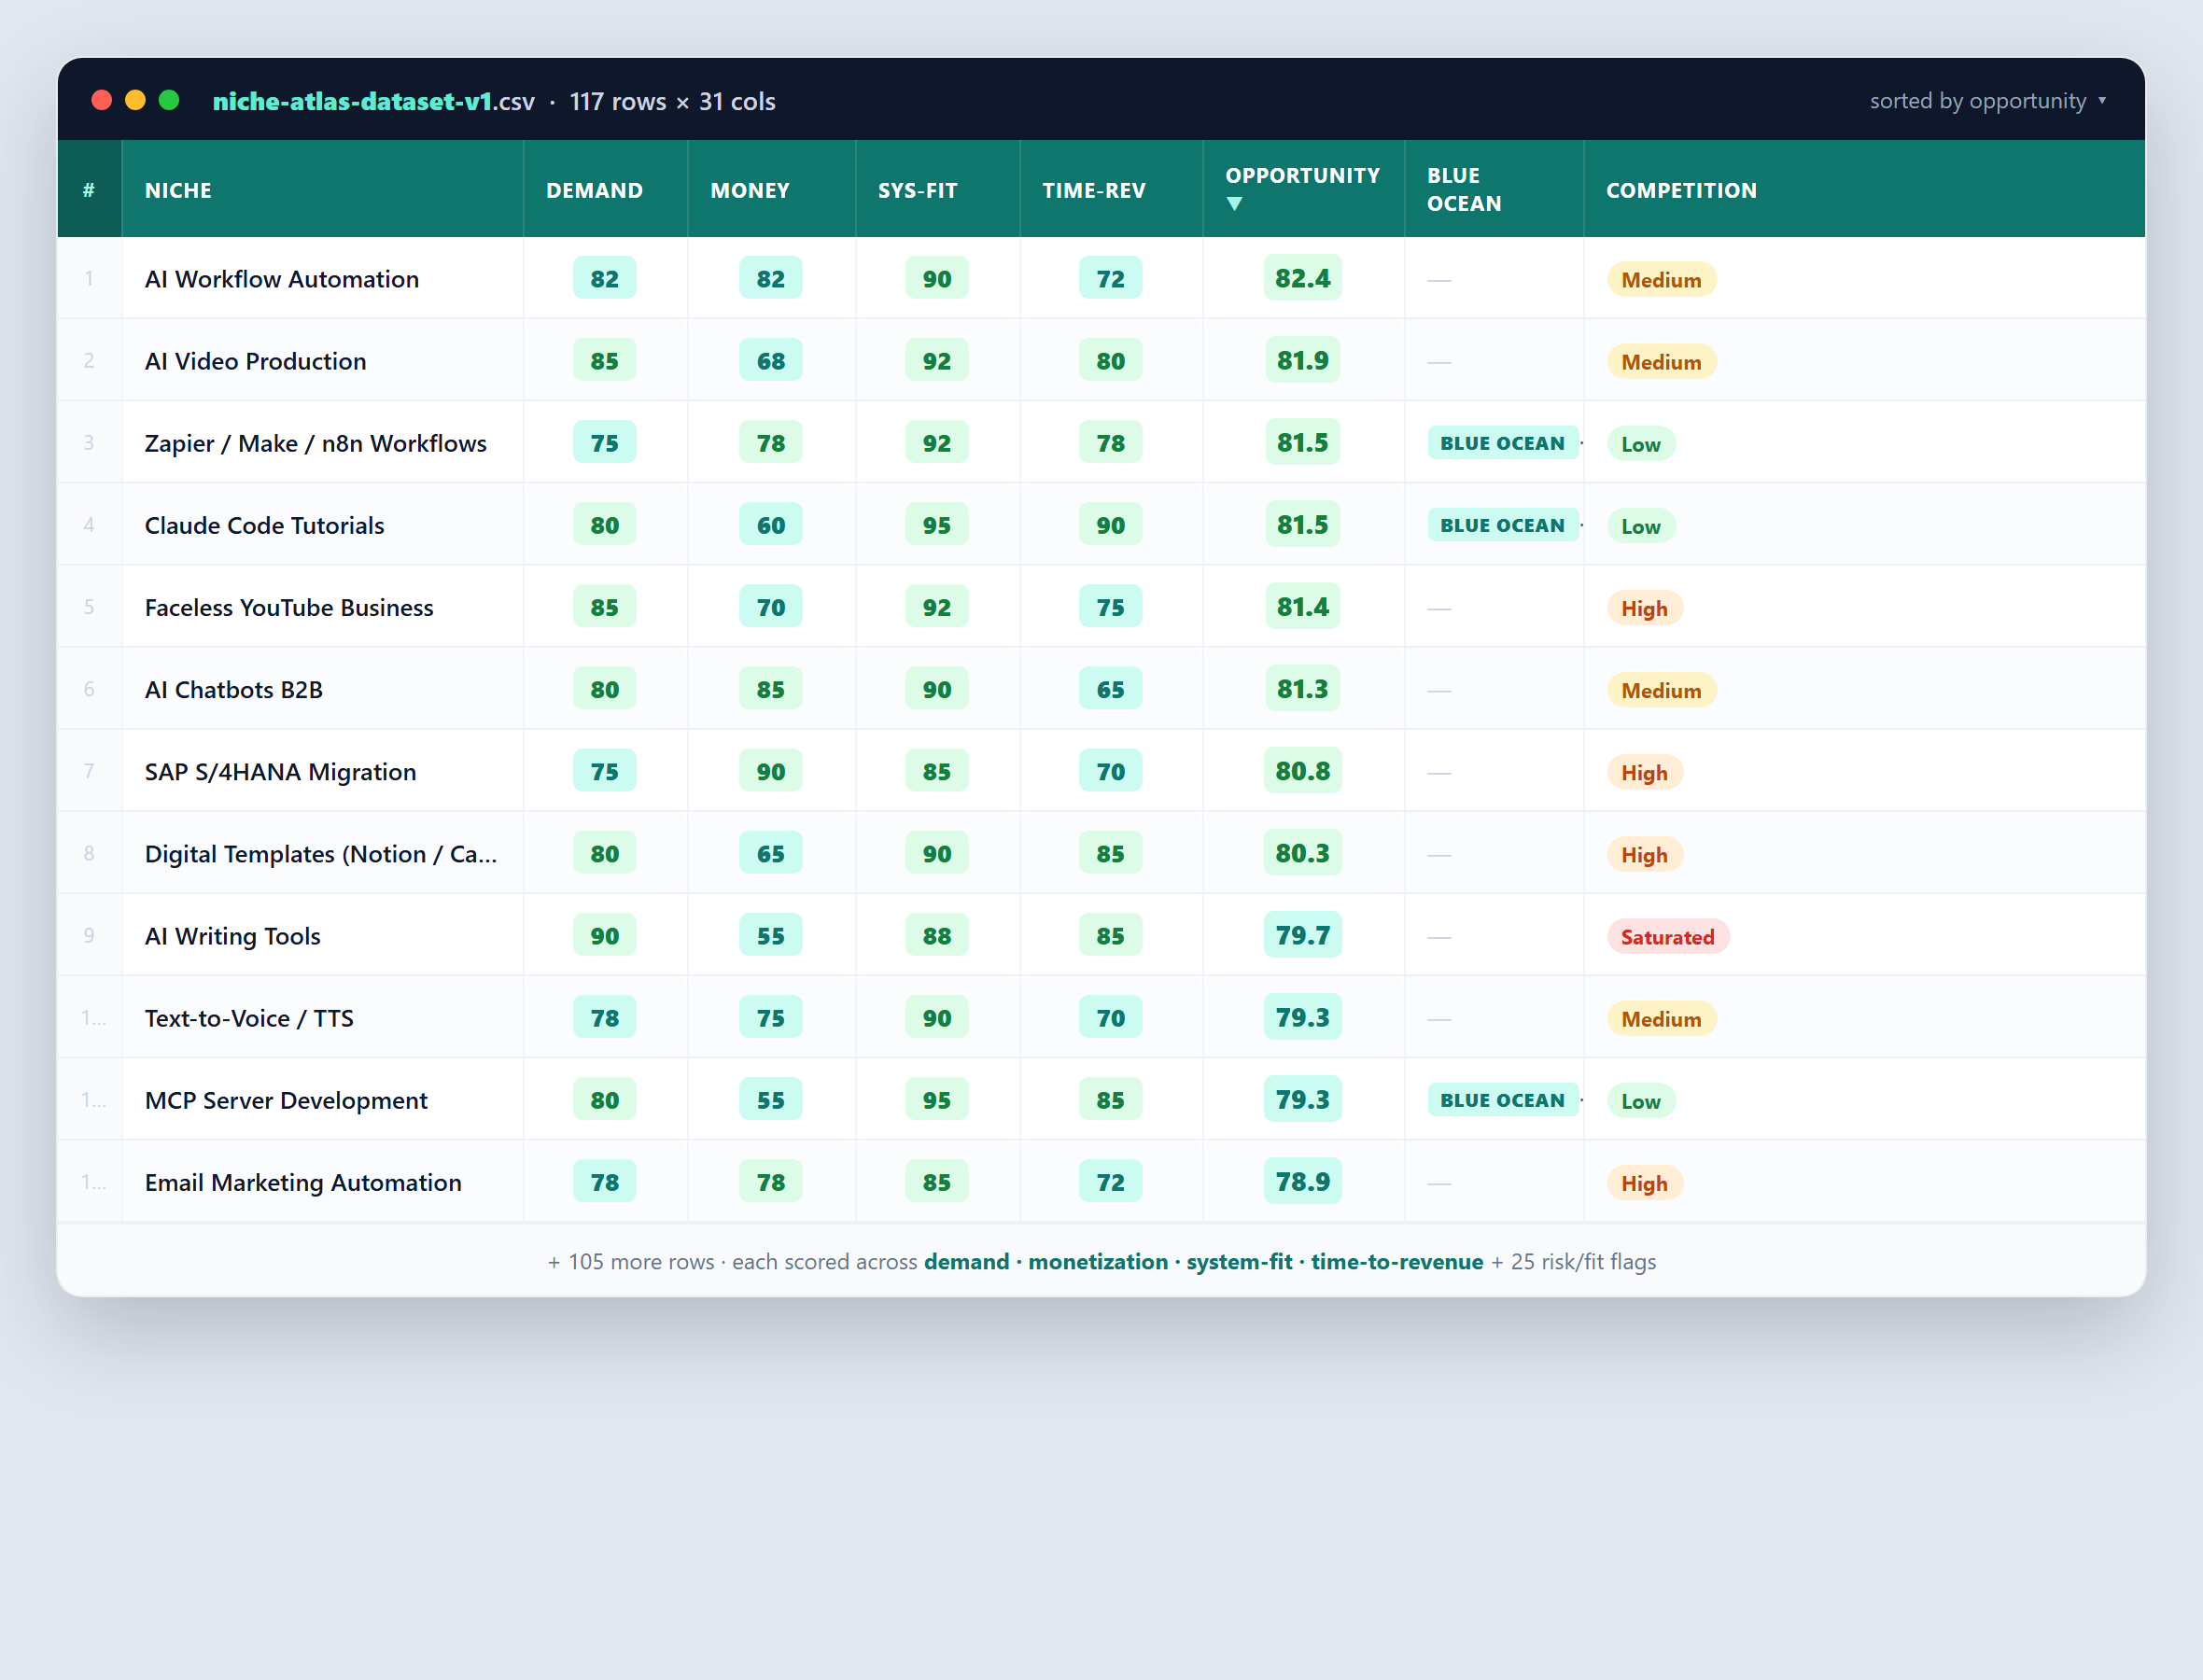
Task: Click the sys-fit score 88 for AI Writing Tools
Action: pyautogui.click(x=936, y=936)
